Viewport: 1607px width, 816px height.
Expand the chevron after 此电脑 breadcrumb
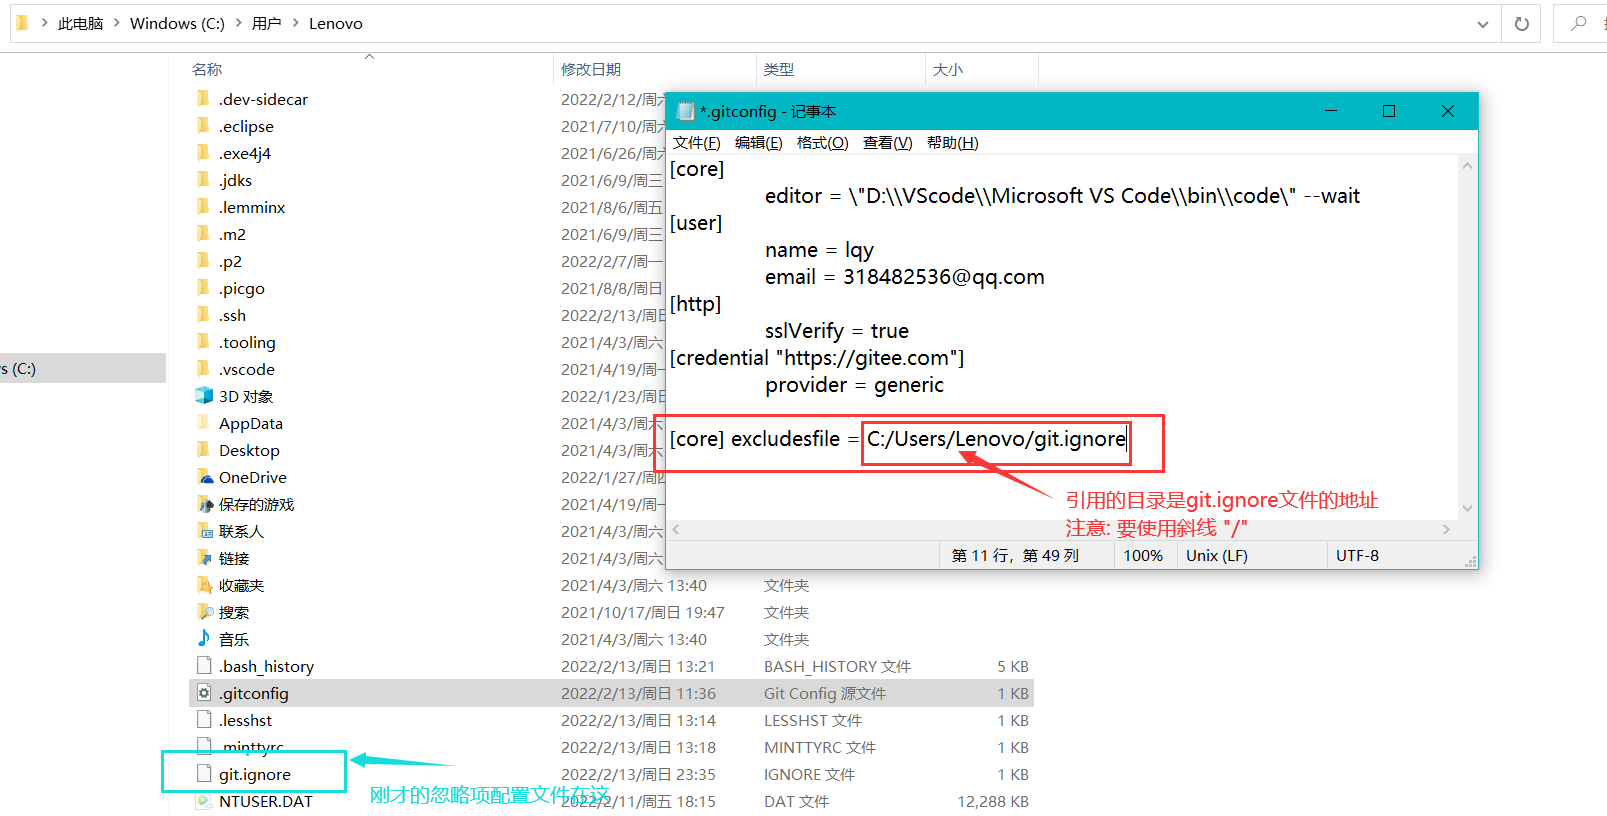(x=116, y=23)
